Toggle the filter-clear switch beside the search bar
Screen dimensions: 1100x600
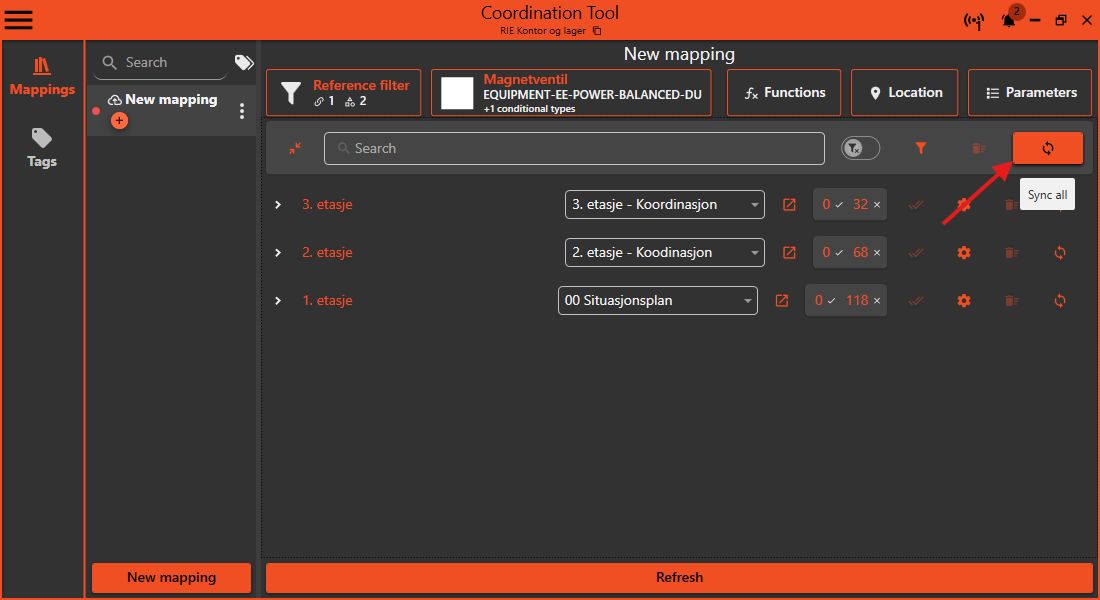[x=860, y=148]
